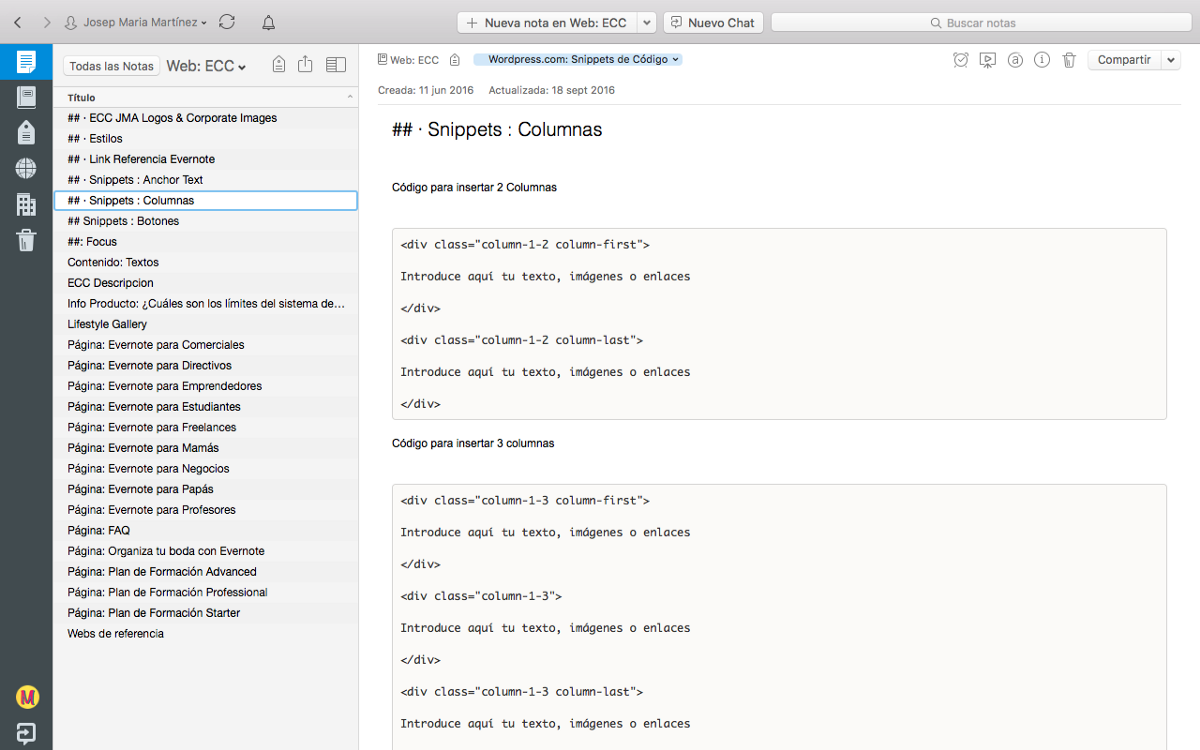Open the Notebooks section in the sidebar
The image size is (1200, 750).
[26, 97]
